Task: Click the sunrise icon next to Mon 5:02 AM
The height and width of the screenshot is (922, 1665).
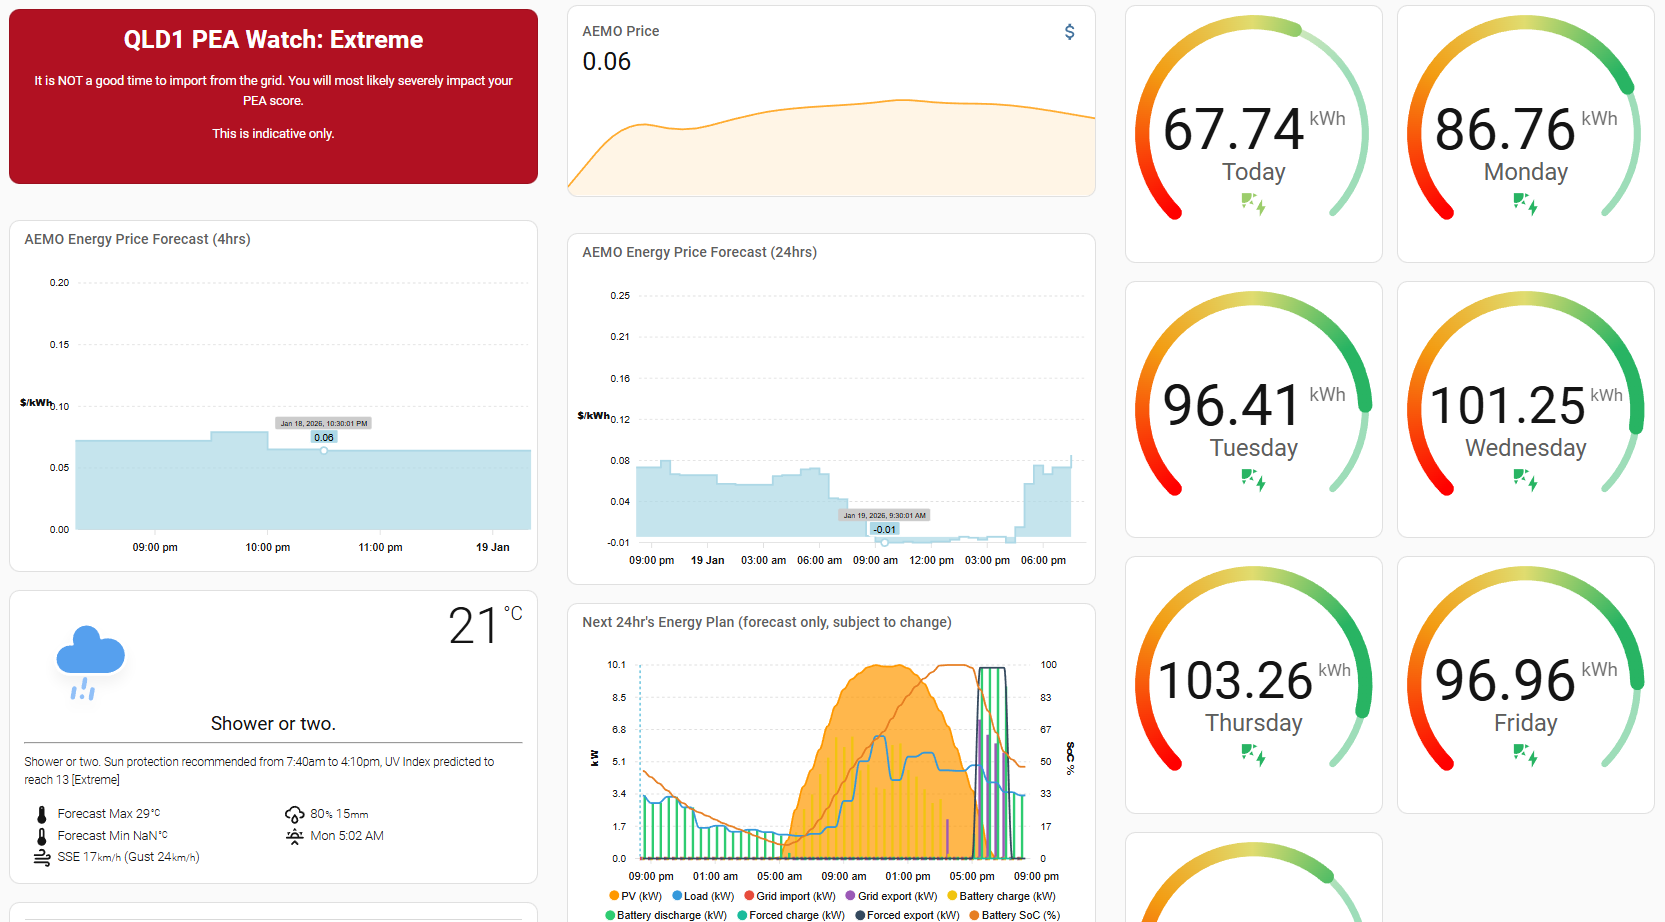Action: [293, 835]
